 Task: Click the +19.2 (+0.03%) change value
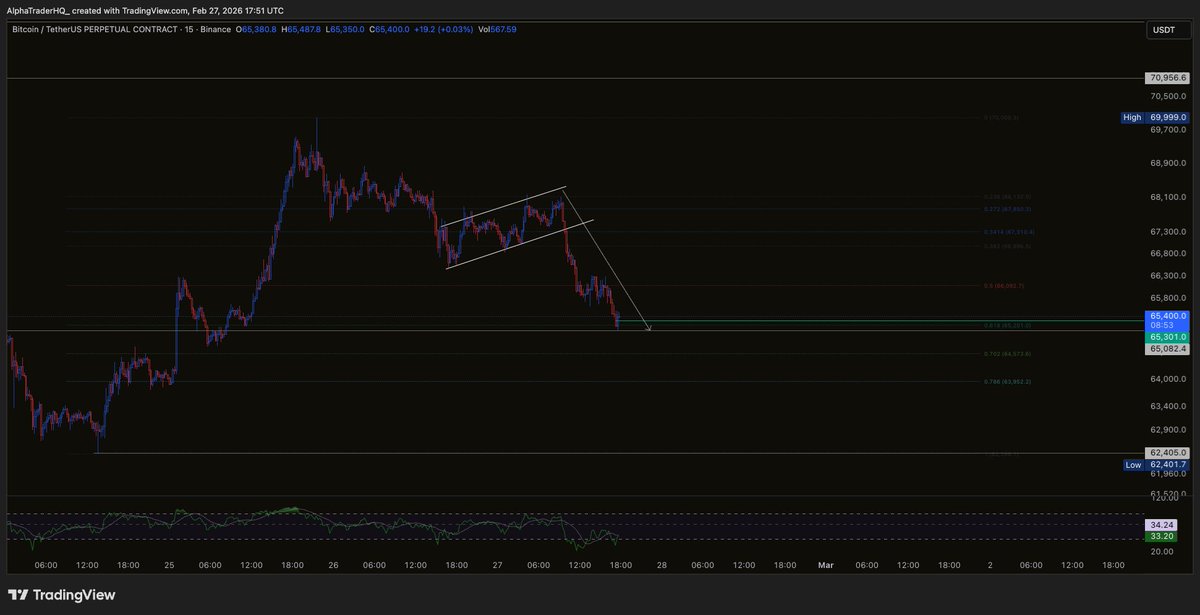tap(443, 29)
